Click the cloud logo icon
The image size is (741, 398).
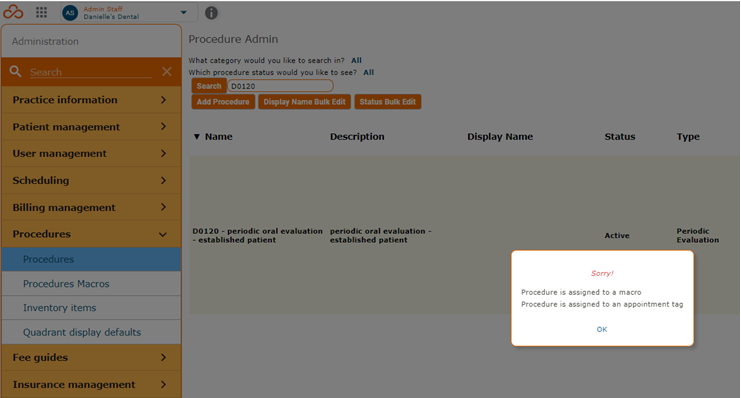point(13,12)
